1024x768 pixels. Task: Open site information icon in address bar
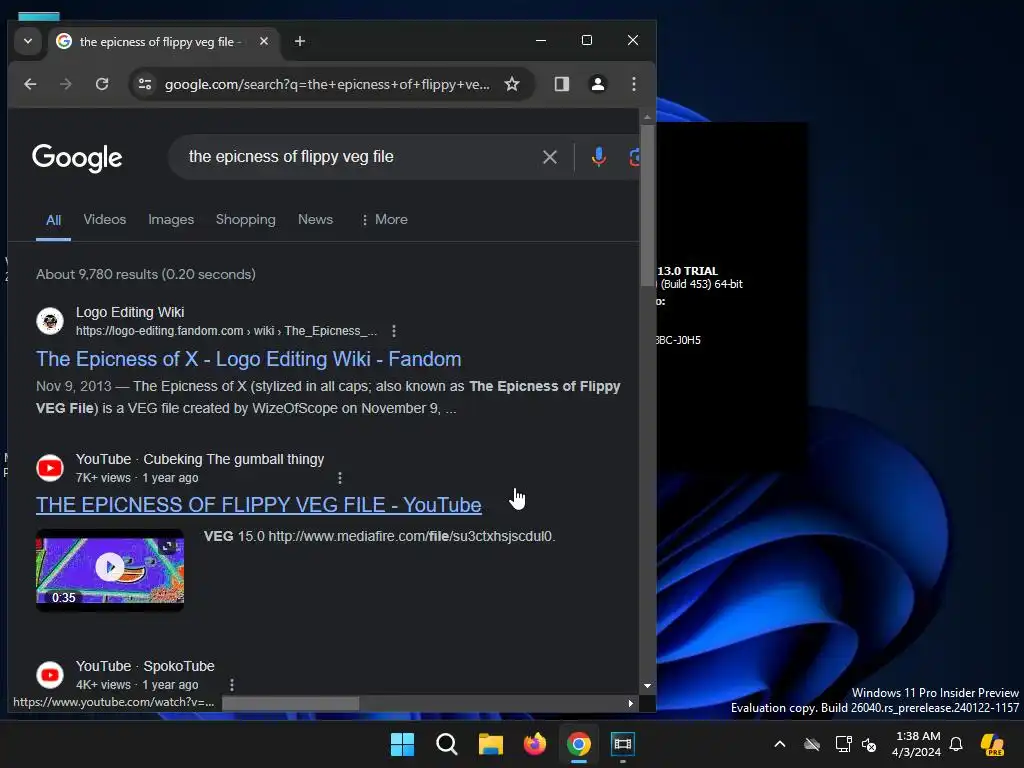(x=145, y=84)
